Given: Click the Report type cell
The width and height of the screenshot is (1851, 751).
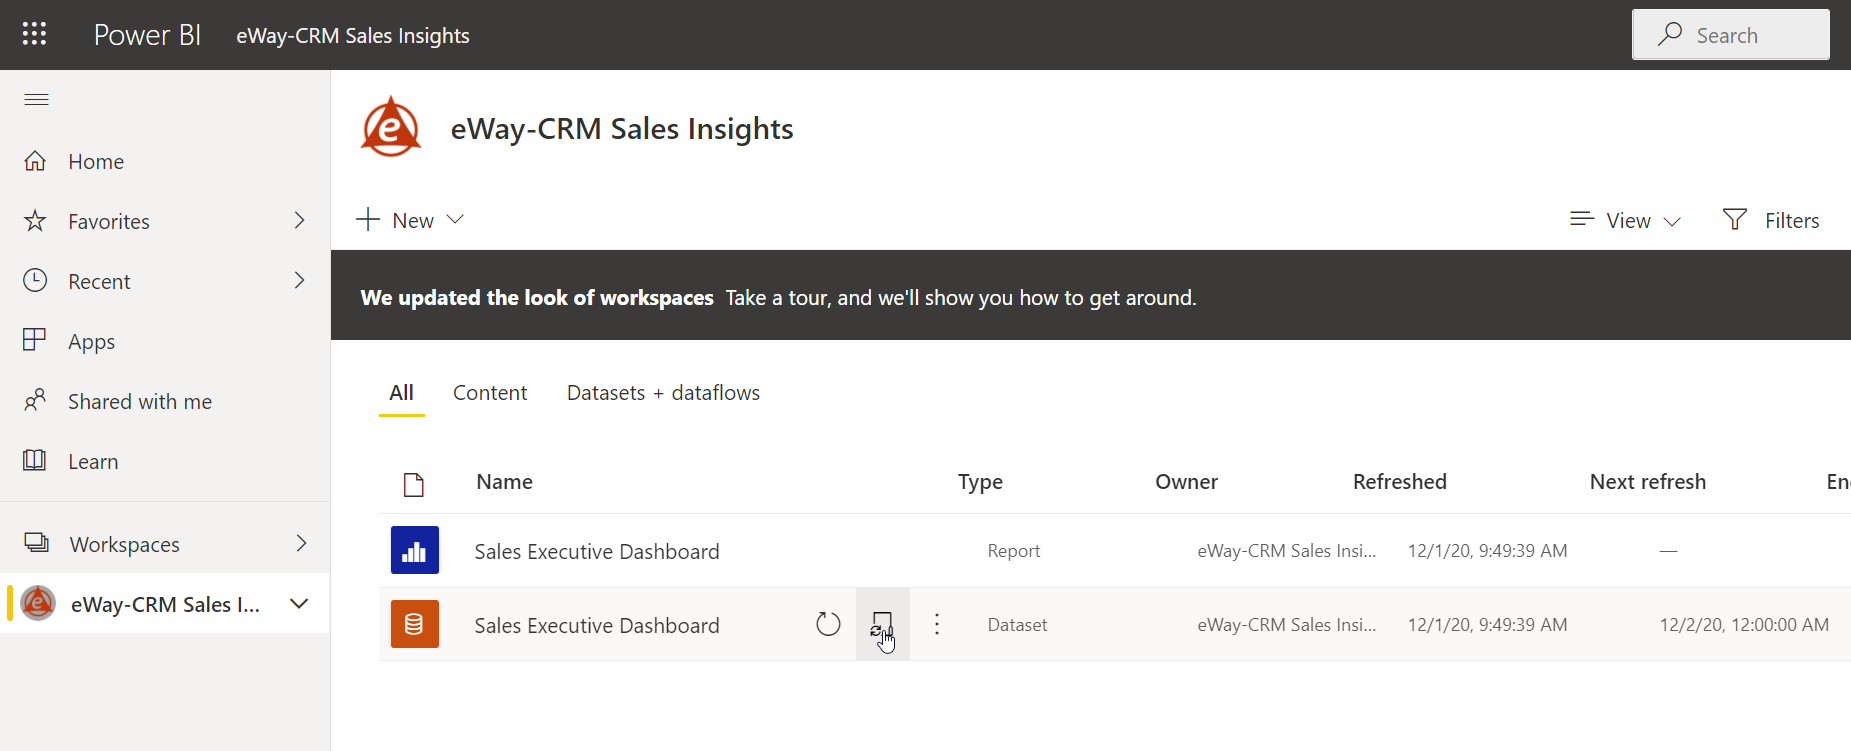Looking at the screenshot, I should click(x=1014, y=551).
